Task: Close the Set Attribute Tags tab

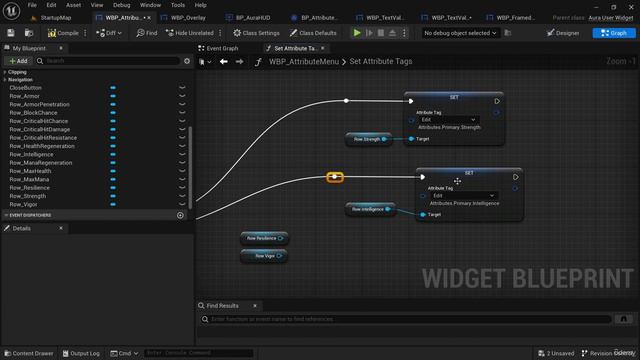Action: point(322,49)
